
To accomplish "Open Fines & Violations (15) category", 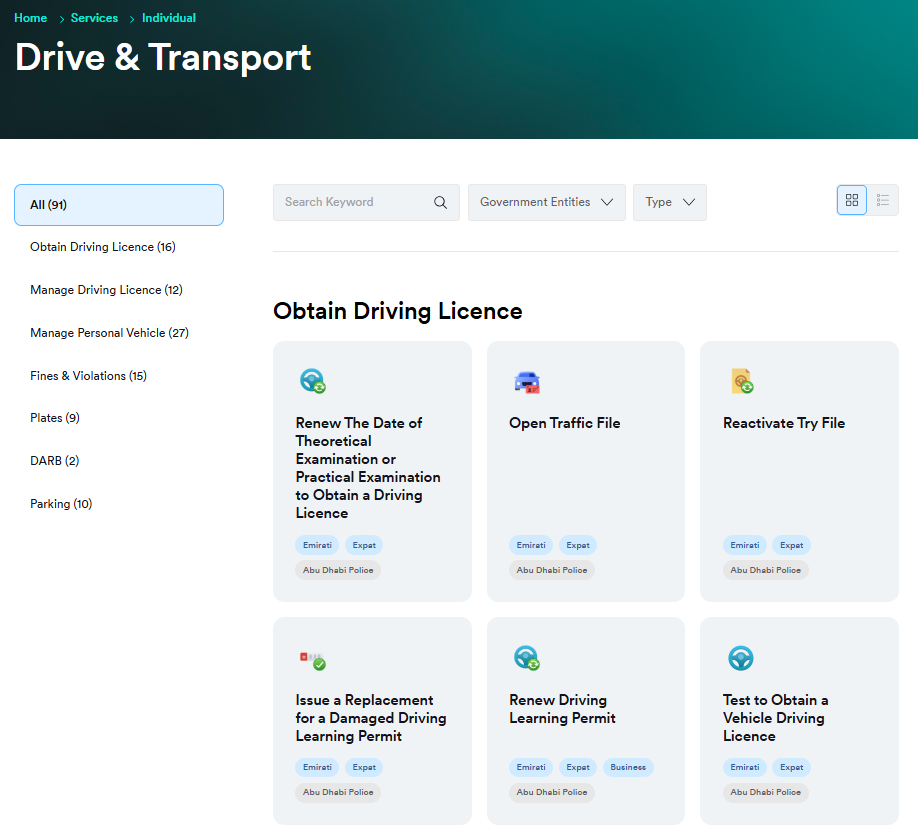I will point(88,376).
